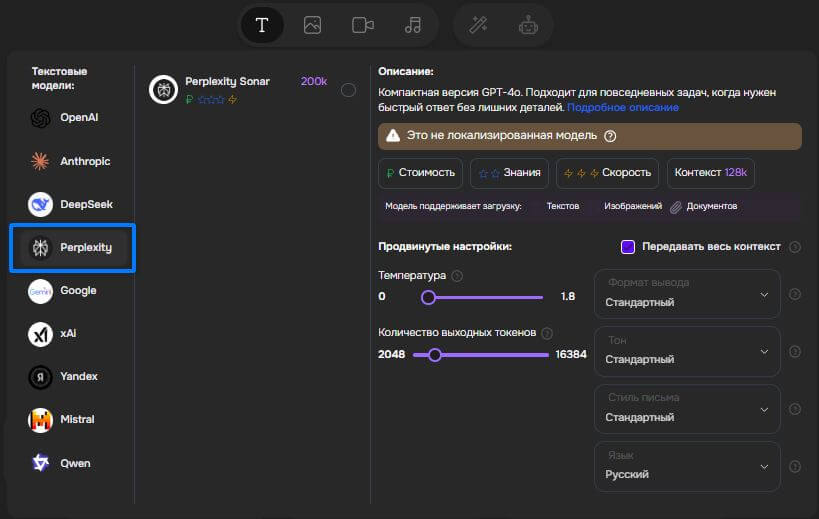Choose Anthropic from the models sidebar
This screenshot has height=519, width=819.
tap(72, 161)
